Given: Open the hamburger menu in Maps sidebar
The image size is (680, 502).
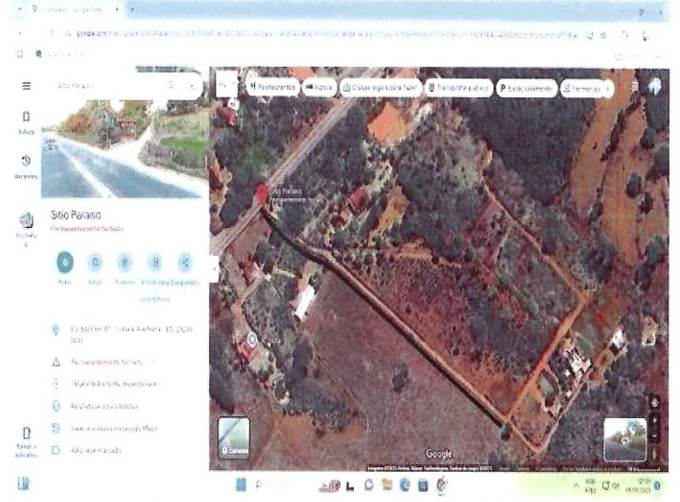Looking at the screenshot, I should coord(26,86).
